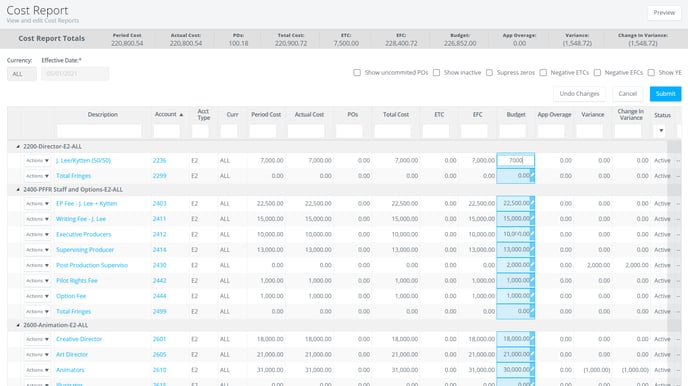
Task: Collapse the 2600-Animation-E2-ALL group
Action: [18, 325]
